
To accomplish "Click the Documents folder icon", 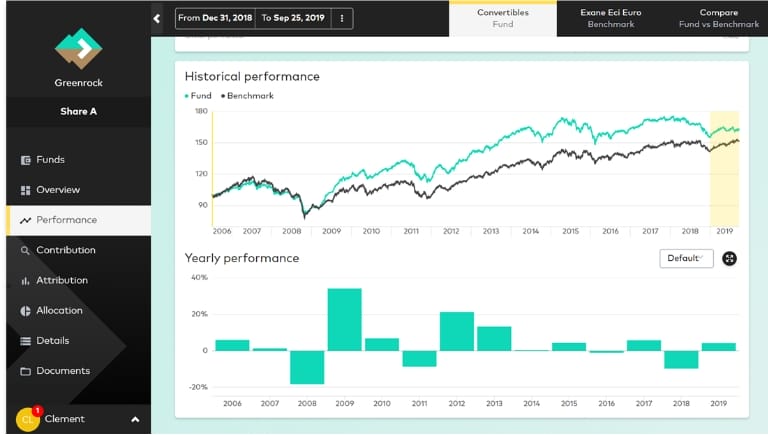I will pos(26,371).
